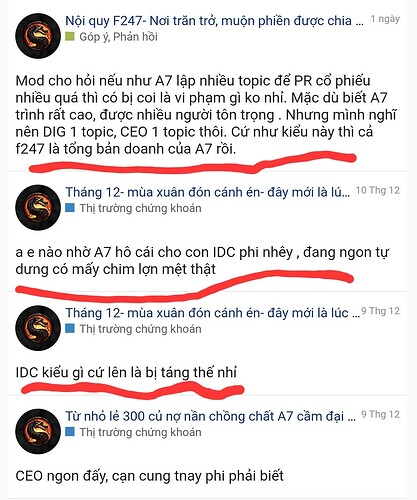Select Thị trường chứng khoán under last post
Screen dimensions: 417x500
[140, 432]
